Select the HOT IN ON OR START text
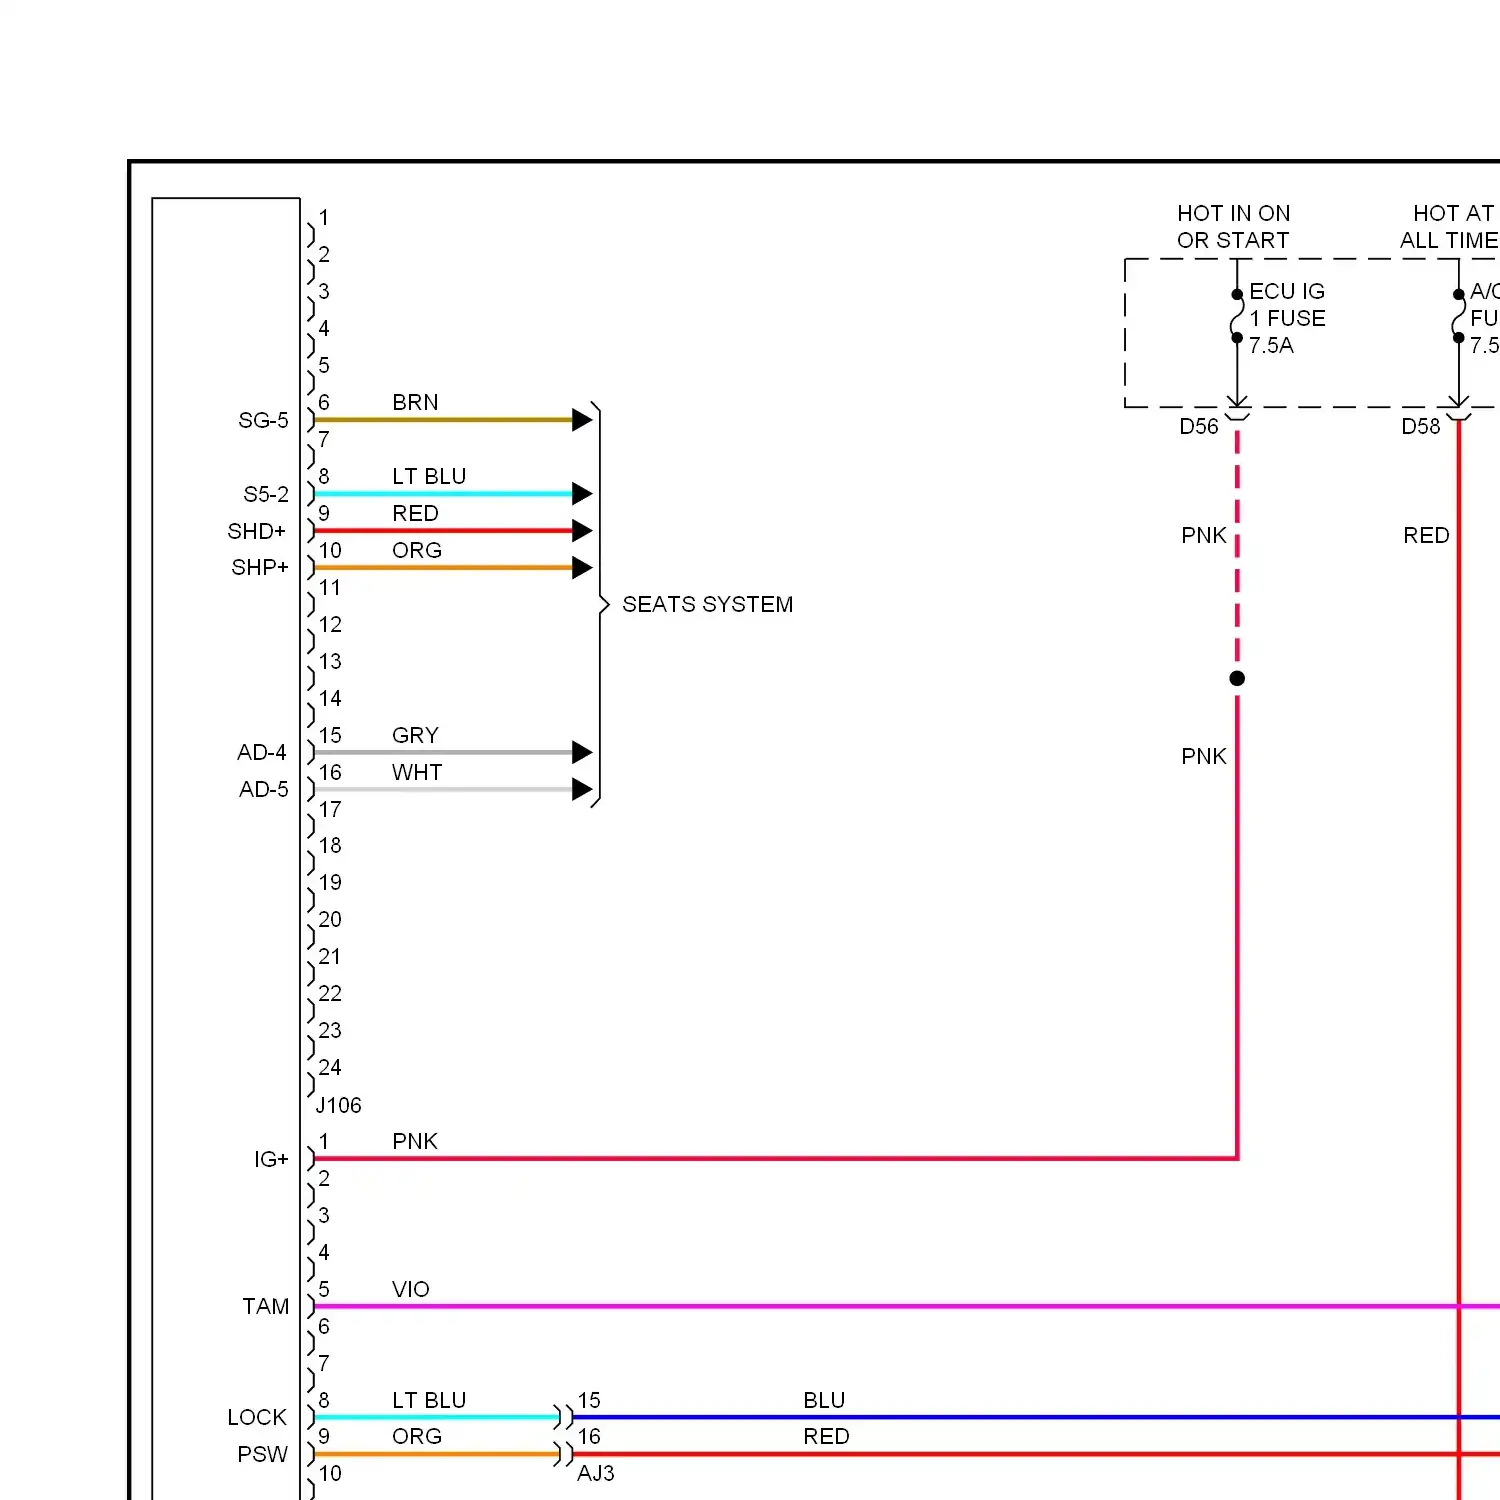 coord(1234,227)
